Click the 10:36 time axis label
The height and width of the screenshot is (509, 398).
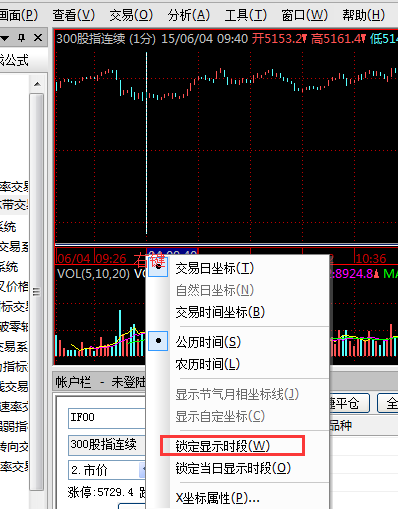[371, 258]
